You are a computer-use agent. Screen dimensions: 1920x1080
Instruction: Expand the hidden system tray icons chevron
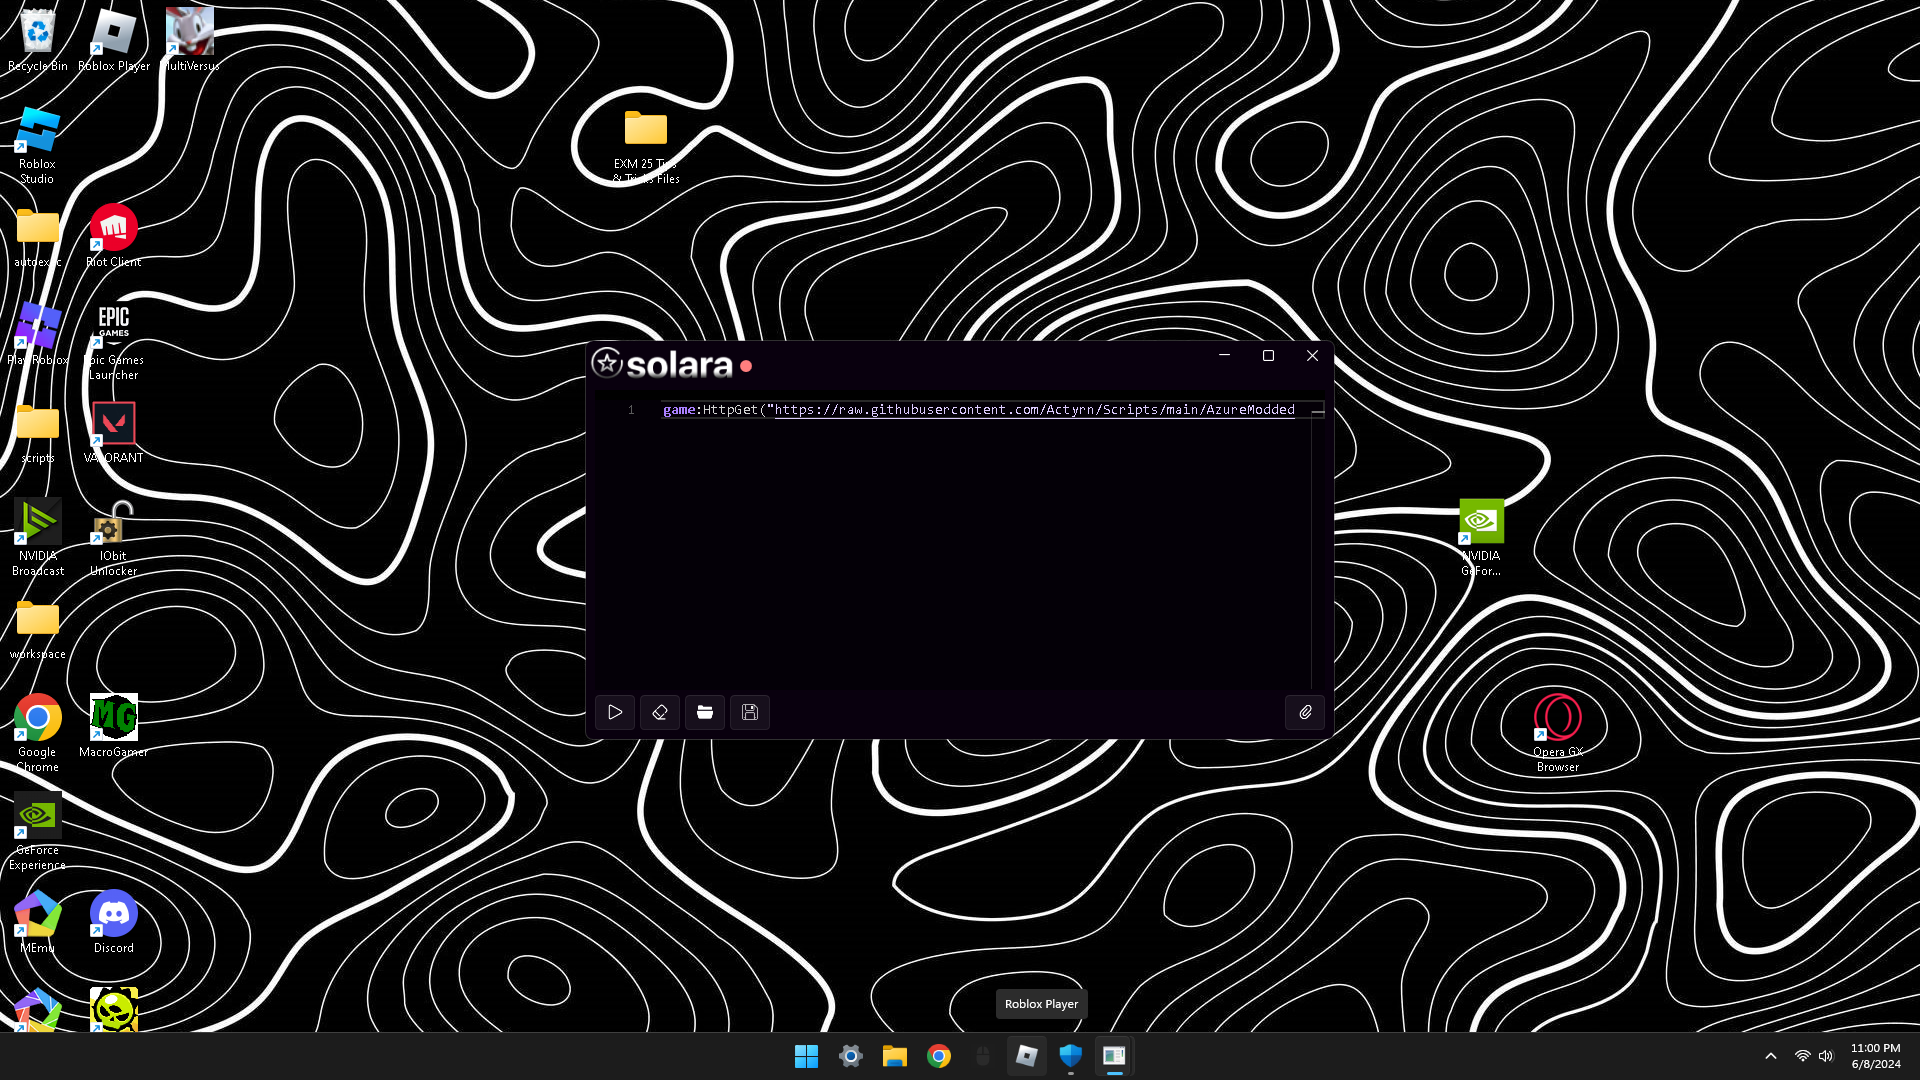(x=1771, y=1056)
